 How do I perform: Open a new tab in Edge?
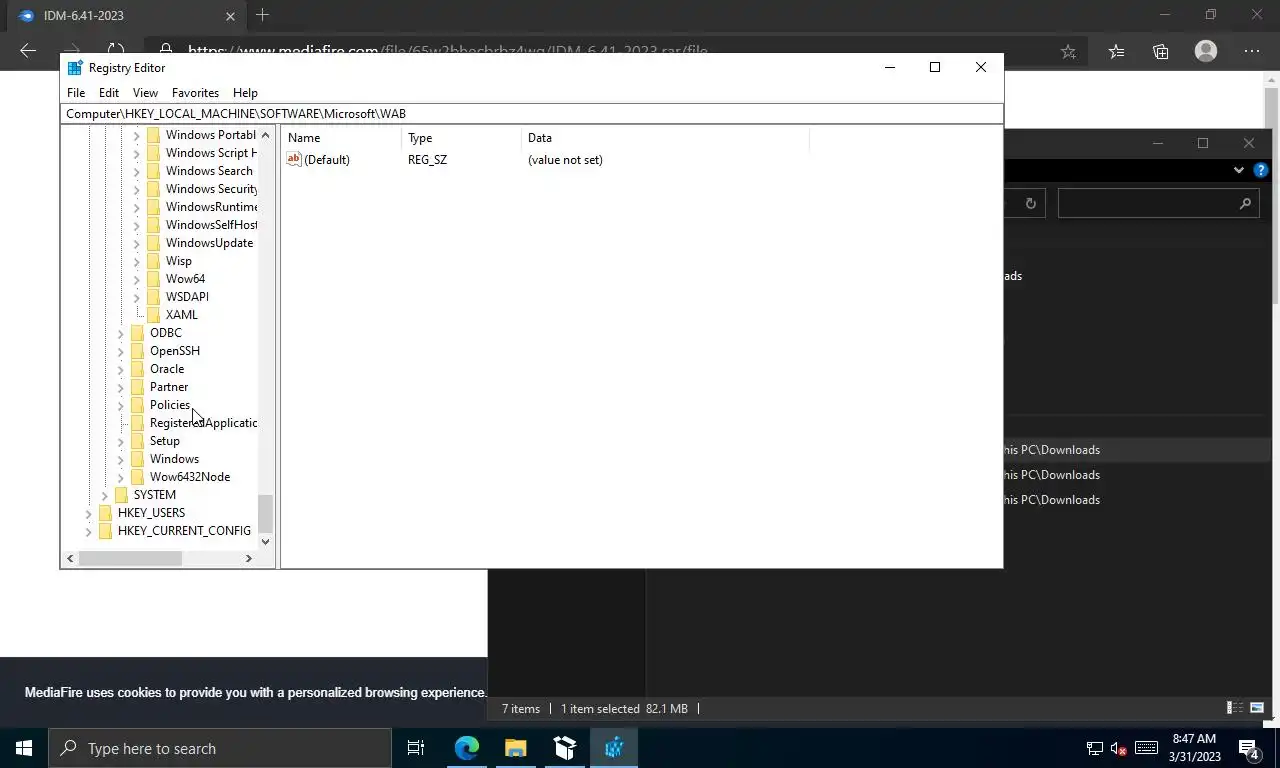(262, 15)
